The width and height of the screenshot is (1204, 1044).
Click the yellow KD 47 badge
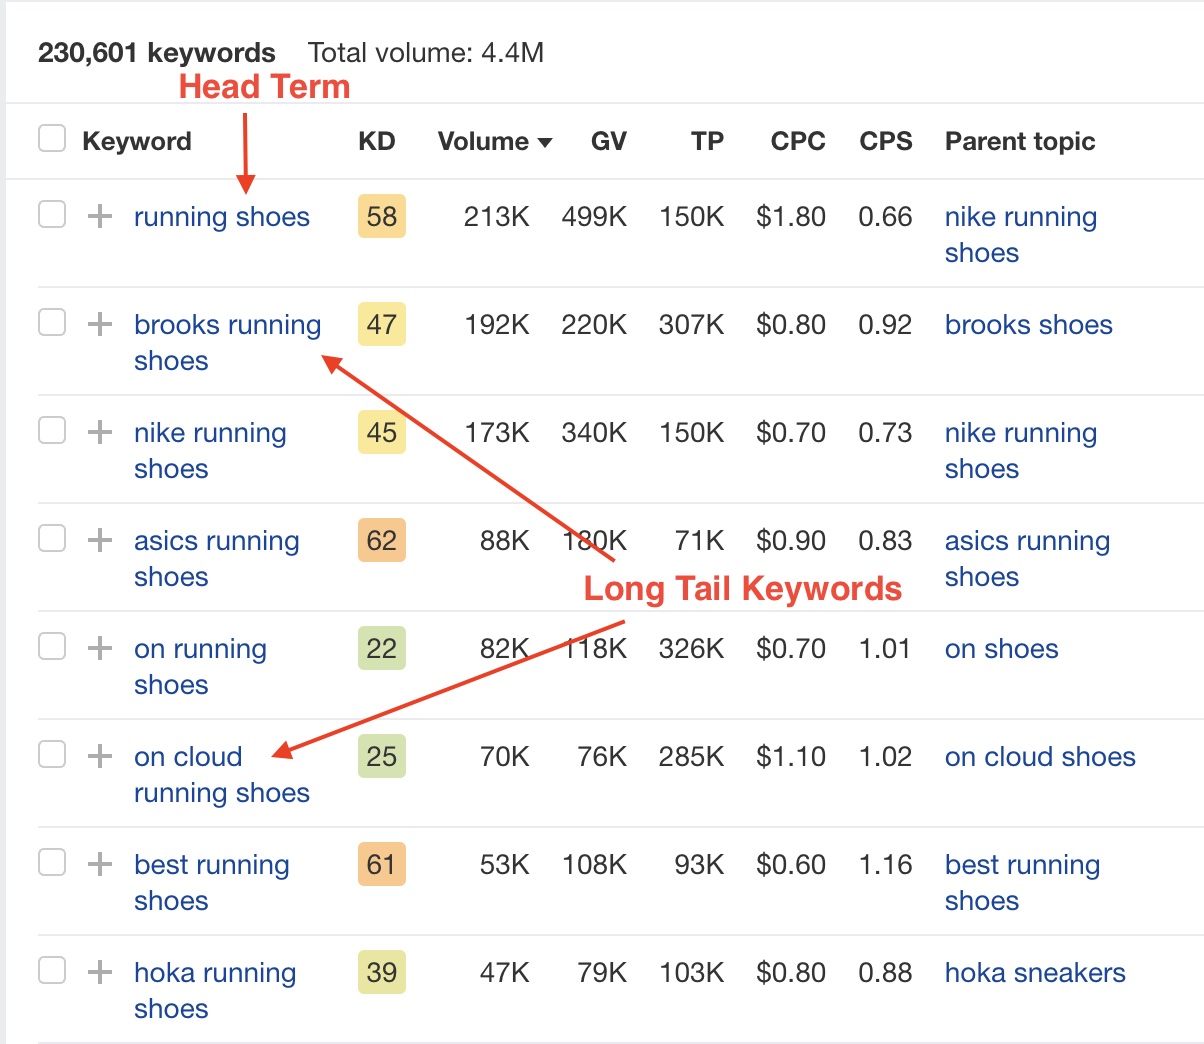pos(382,324)
